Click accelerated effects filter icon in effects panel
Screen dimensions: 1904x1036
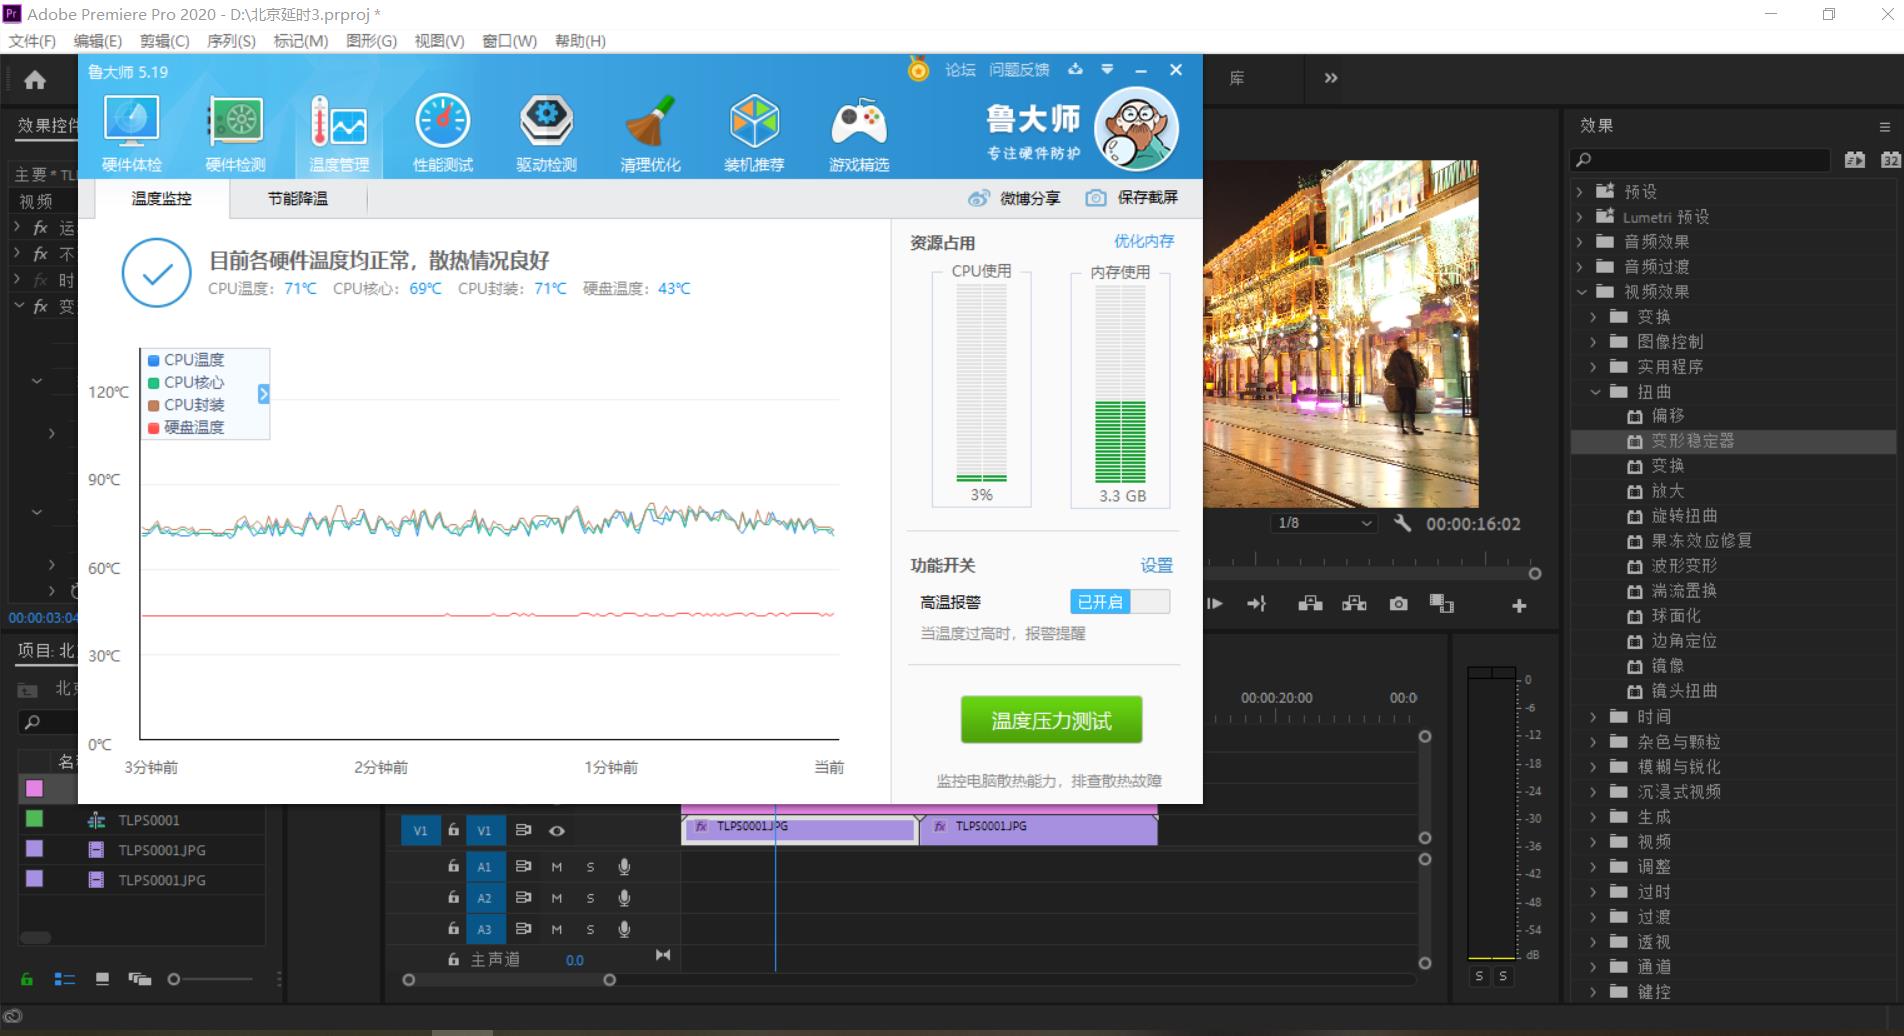click(x=1855, y=159)
